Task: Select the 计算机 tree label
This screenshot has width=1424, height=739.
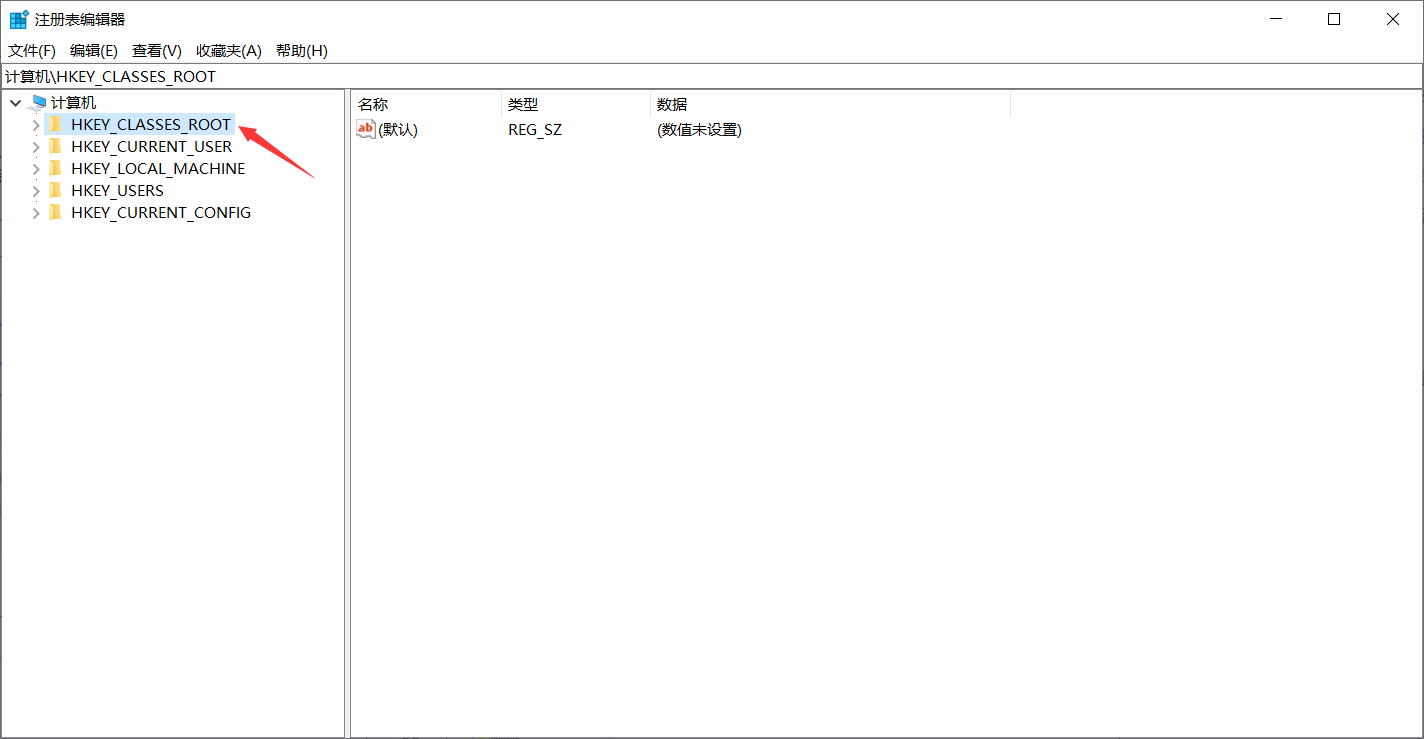Action: coord(74,102)
